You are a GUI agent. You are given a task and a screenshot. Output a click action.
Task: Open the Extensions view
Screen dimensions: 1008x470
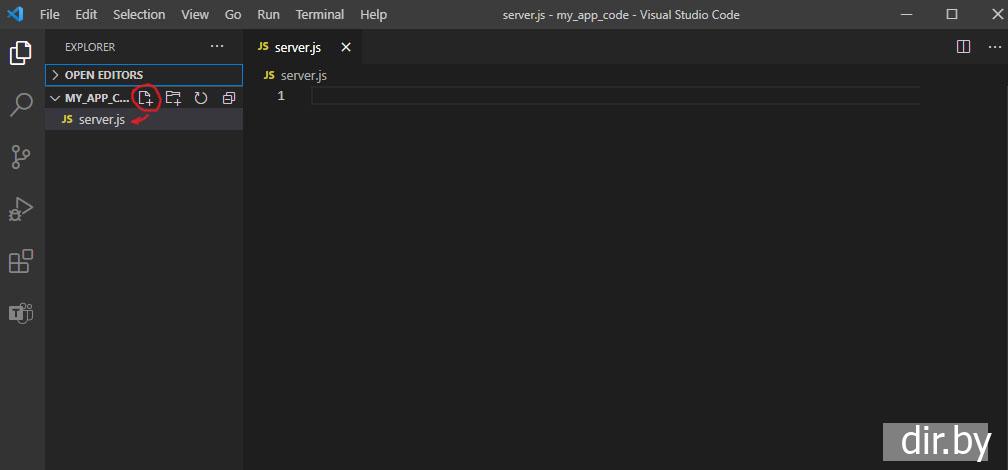pos(21,262)
